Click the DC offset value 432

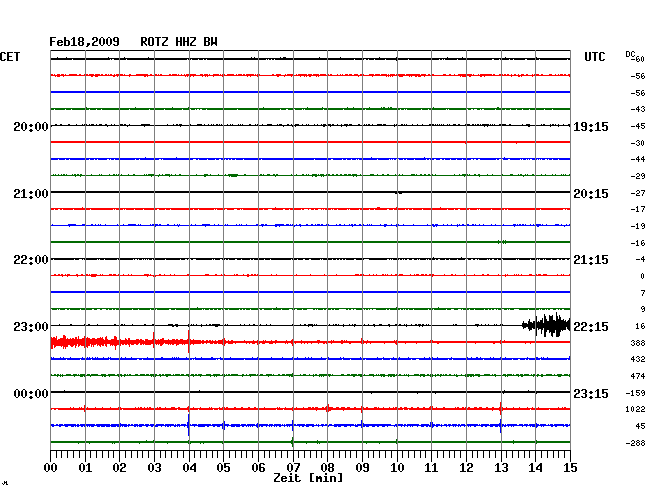[638, 359]
